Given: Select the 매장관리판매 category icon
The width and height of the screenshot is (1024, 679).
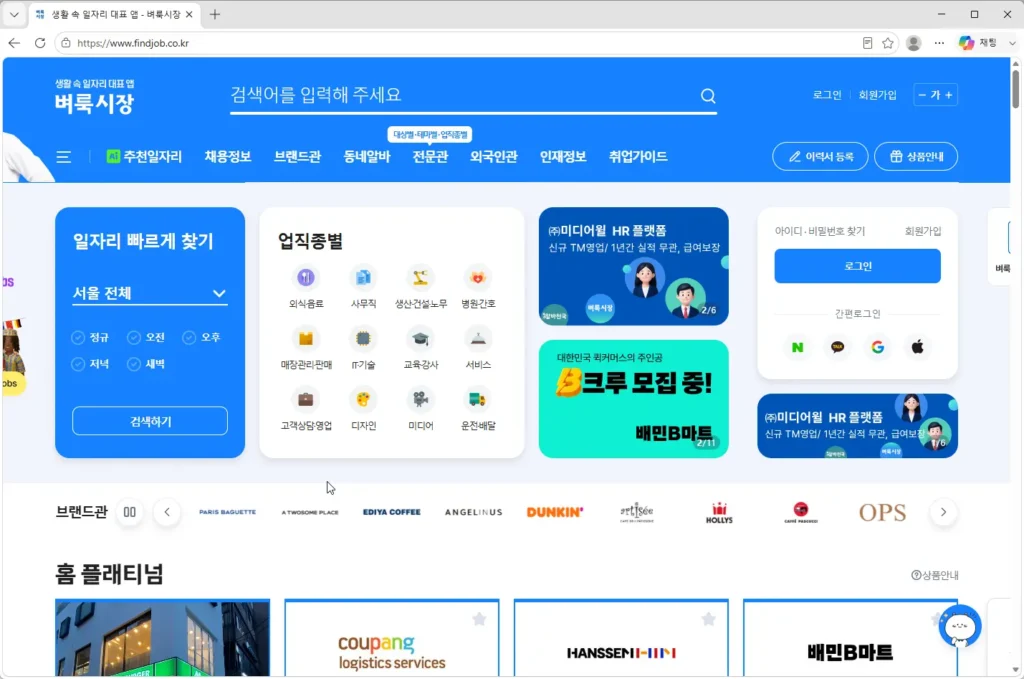Looking at the screenshot, I should tap(306, 338).
